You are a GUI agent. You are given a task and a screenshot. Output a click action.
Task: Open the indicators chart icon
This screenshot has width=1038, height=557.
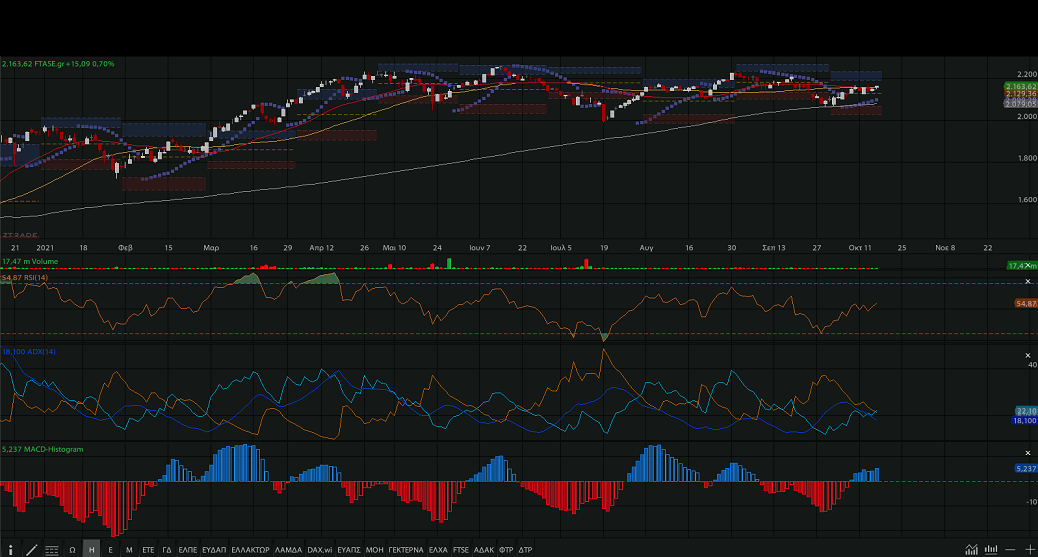tap(971, 550)
